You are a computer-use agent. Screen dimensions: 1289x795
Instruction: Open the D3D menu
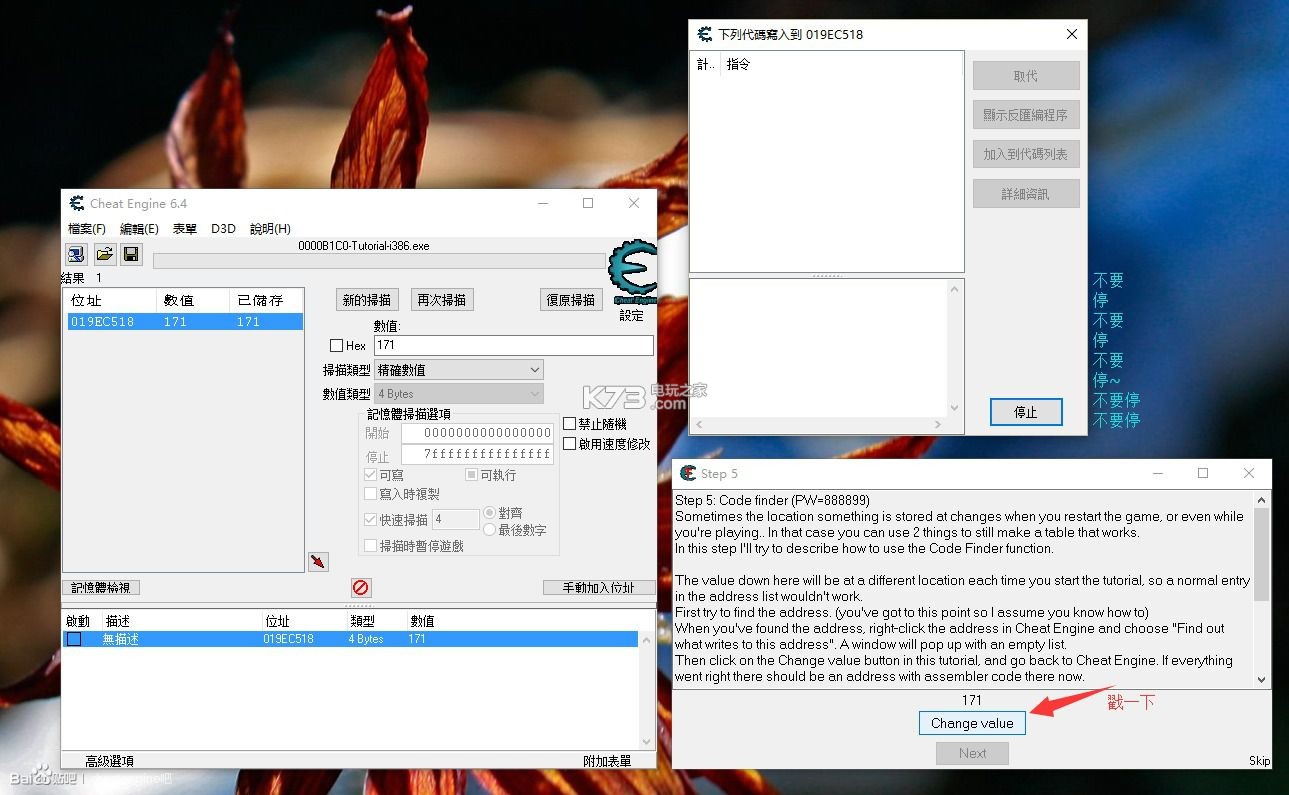223,228
